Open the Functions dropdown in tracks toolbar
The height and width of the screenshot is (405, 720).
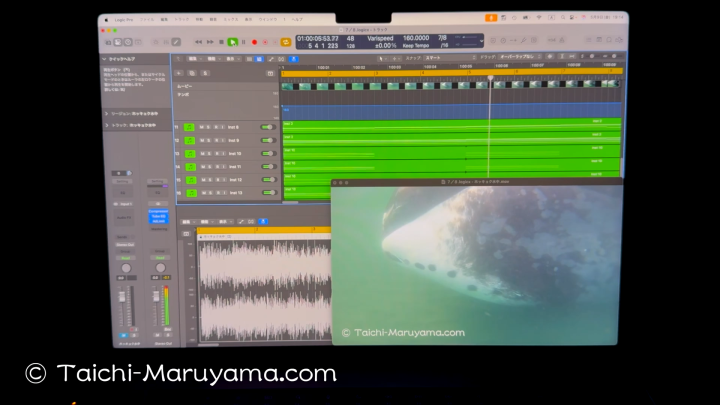pyautogui.click(x=213, y=59)
